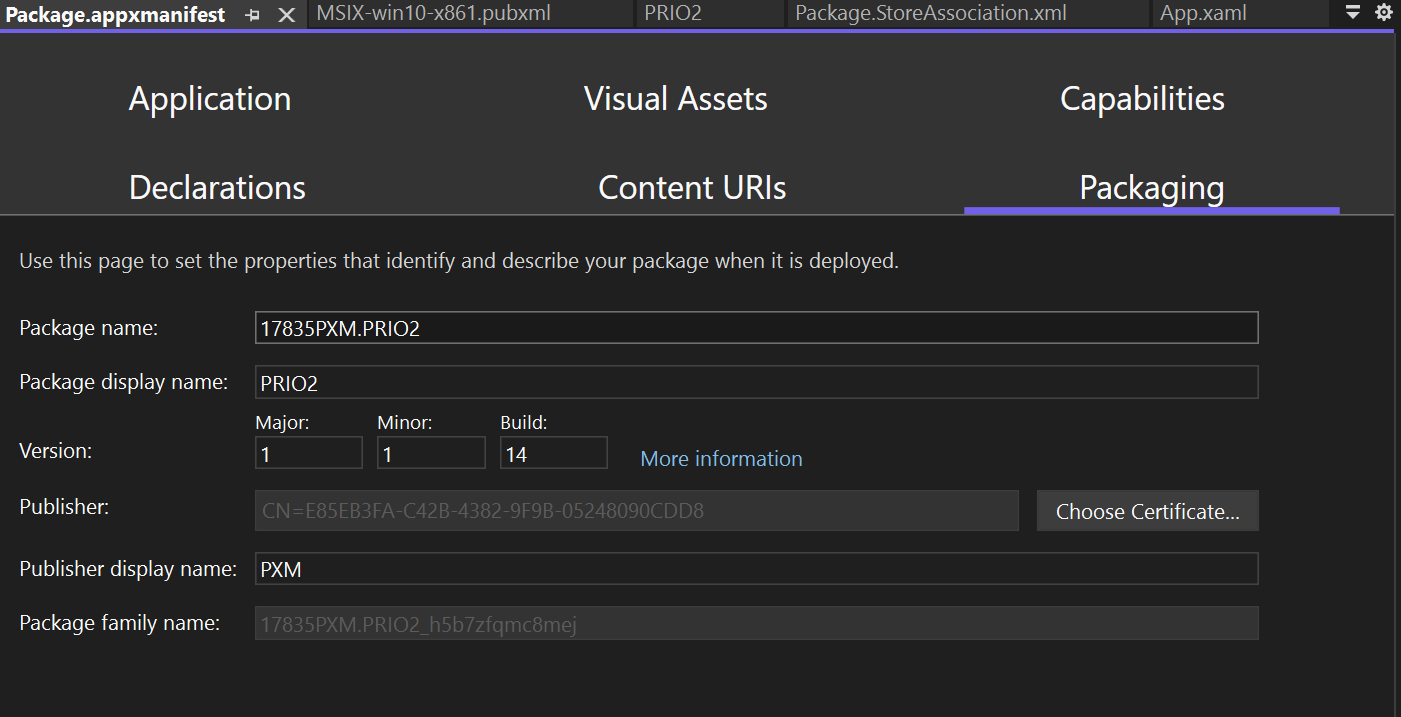Select the Capabilities section

(x=1142, y=99)
